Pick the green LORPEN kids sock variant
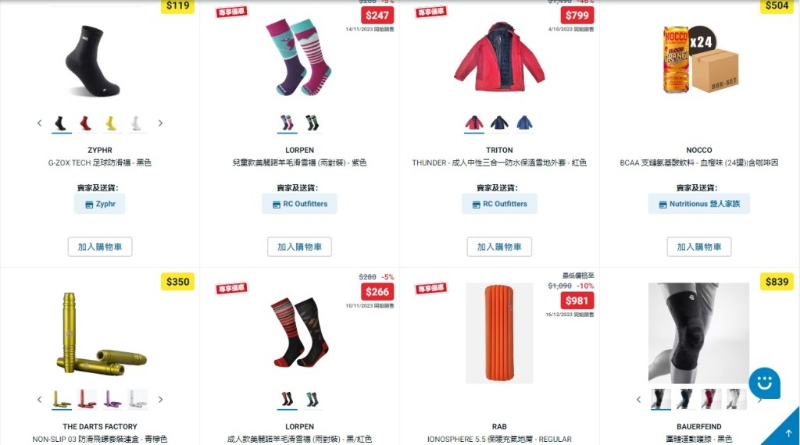This screenshot has height=445, width=800. click(x=312, y=123)
